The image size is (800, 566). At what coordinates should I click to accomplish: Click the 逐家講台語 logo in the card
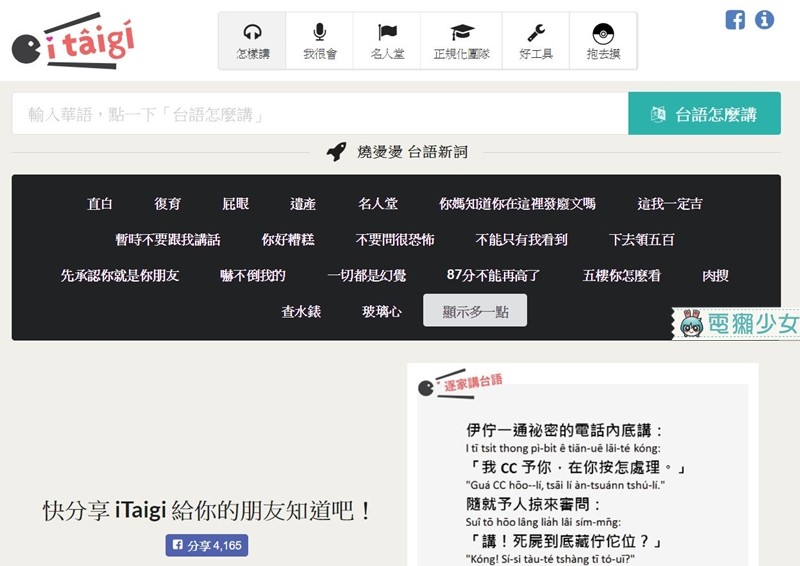(x=460, y=384)
